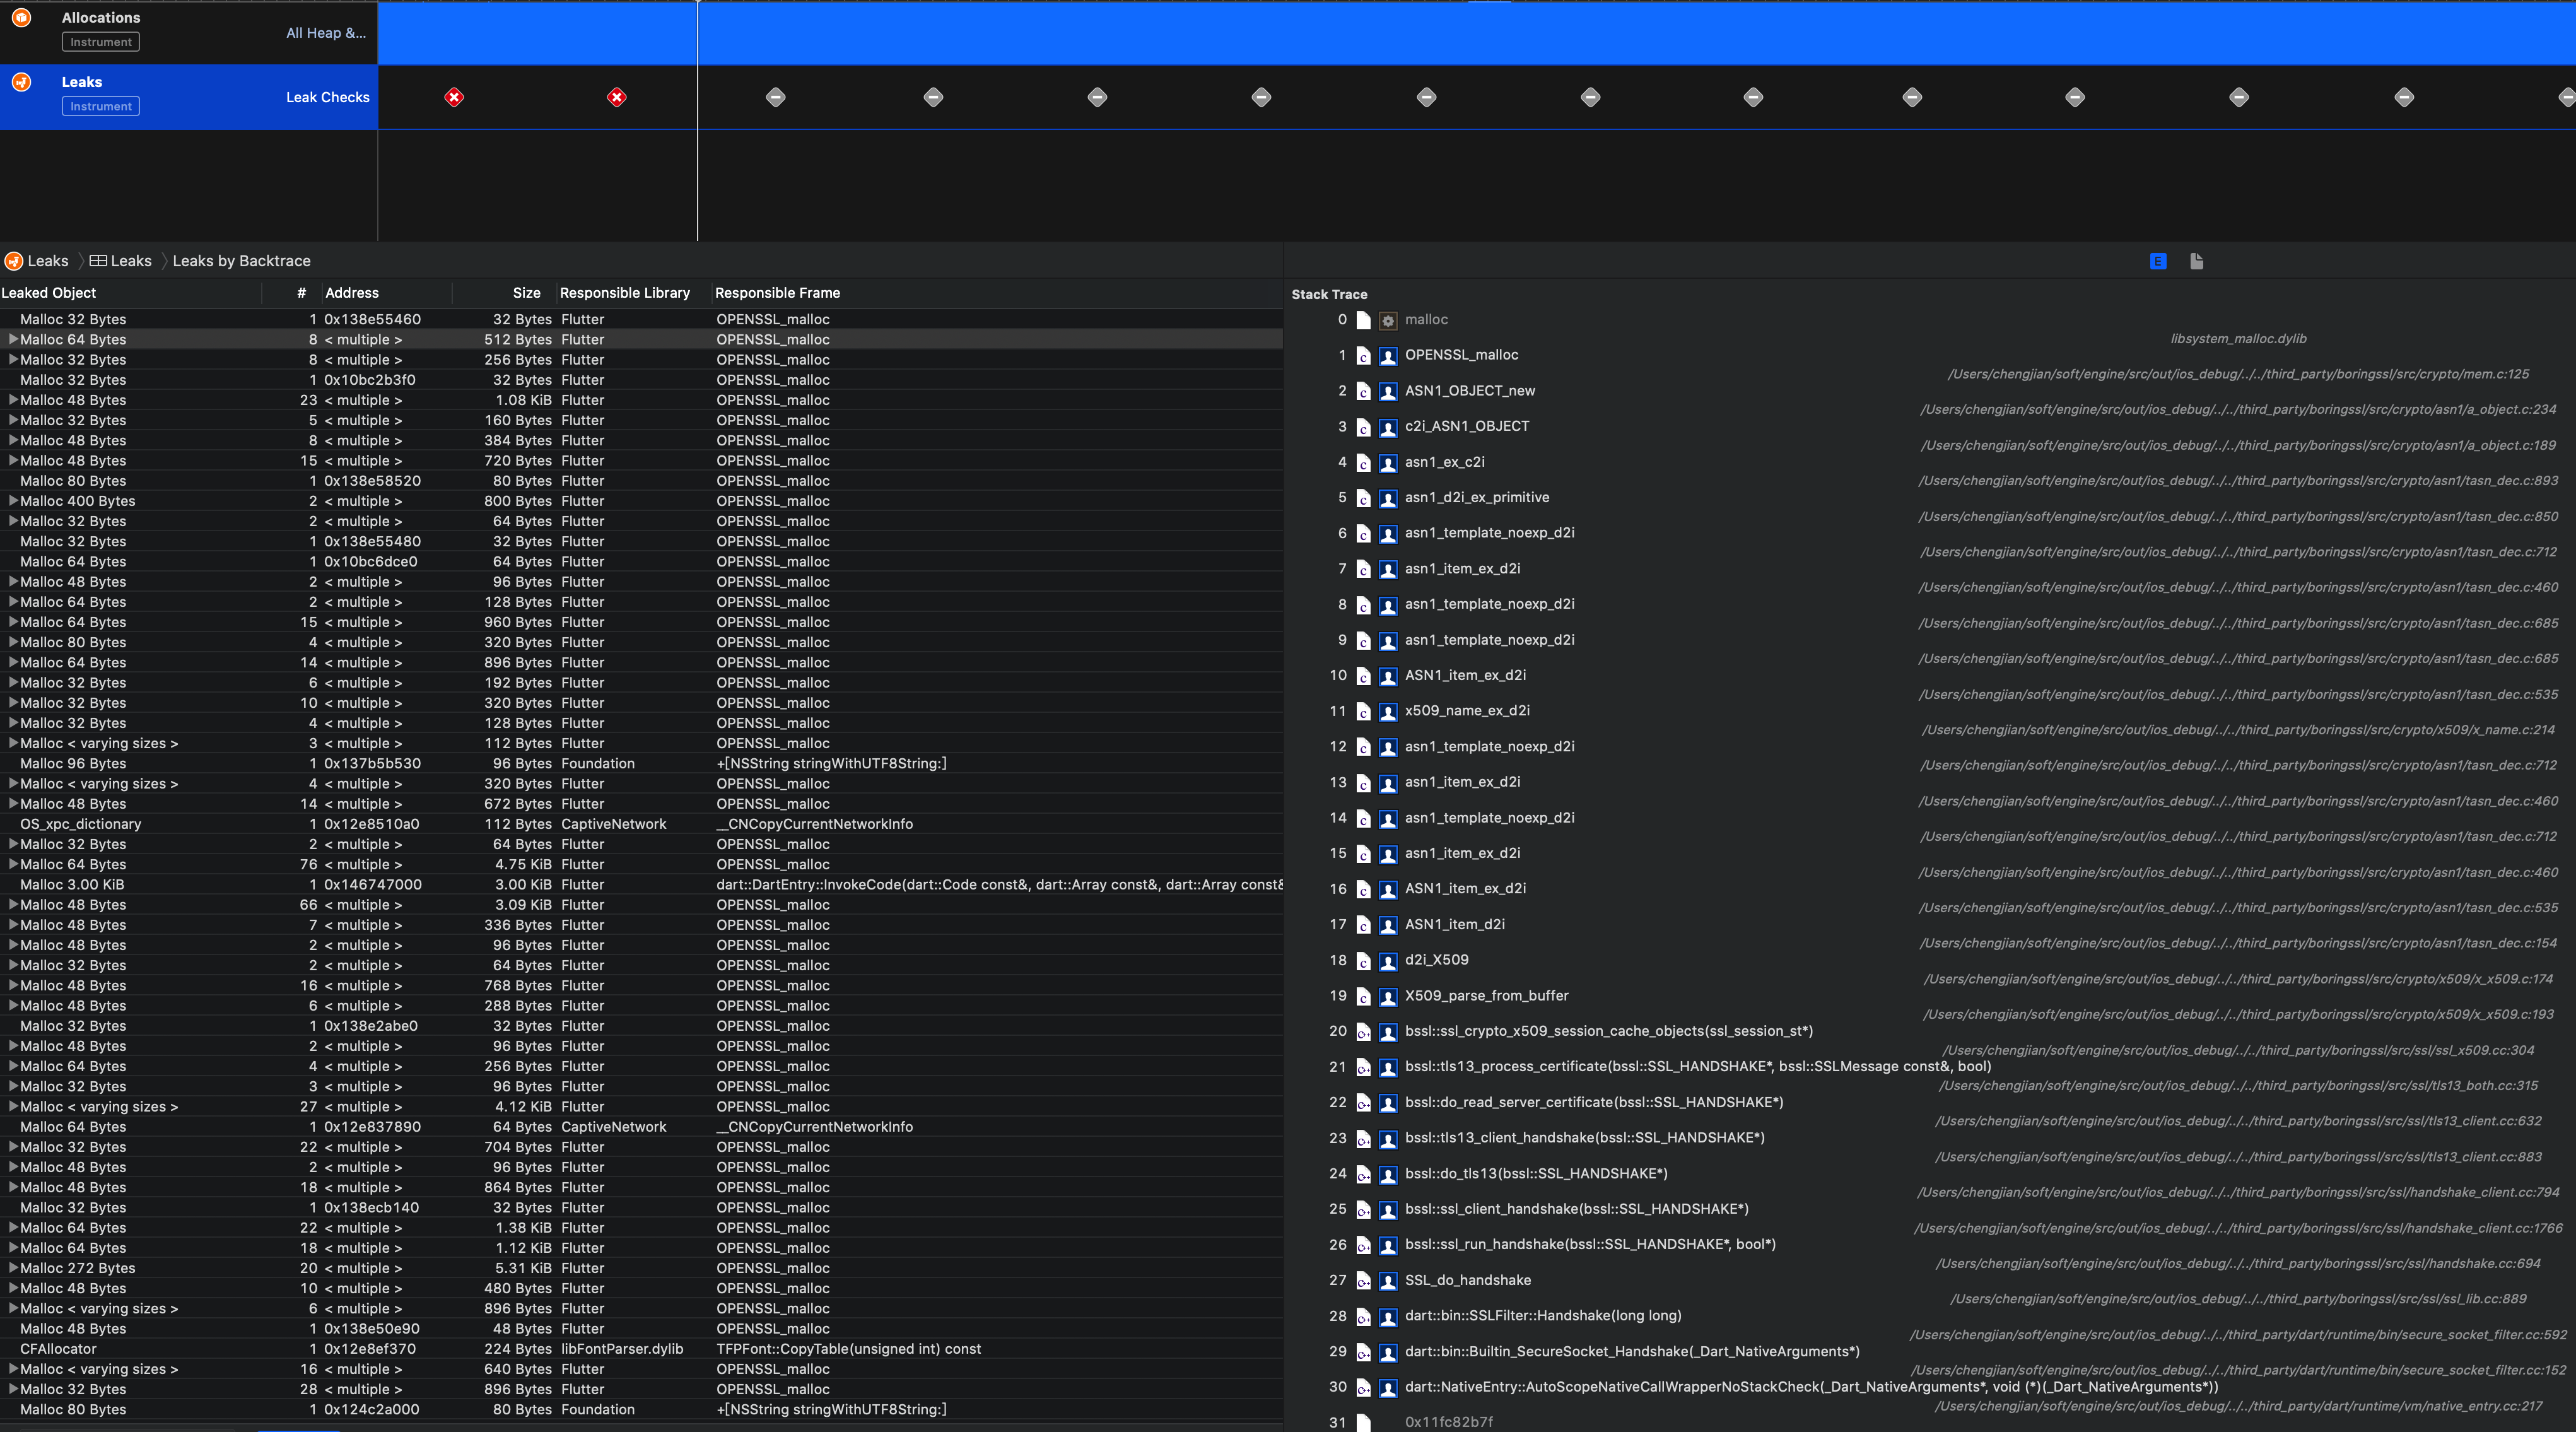
Task: Click user icon for ASN1_OBJECT_new frame
Action: pos(1387,392)
